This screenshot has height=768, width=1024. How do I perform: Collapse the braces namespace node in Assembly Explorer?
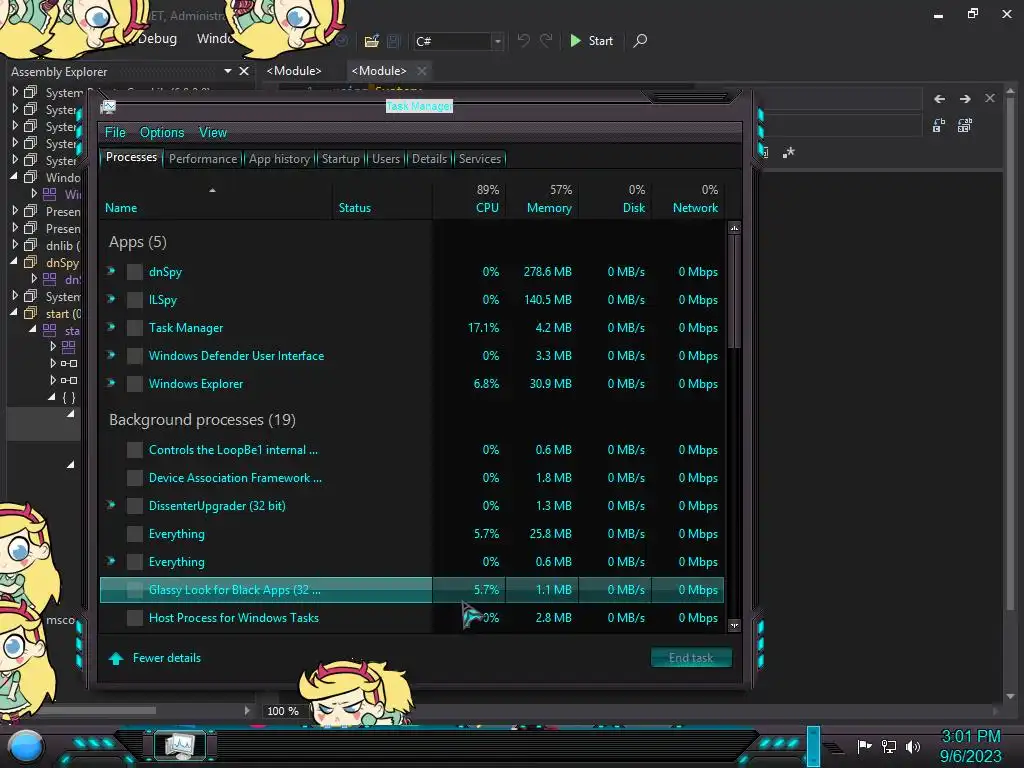52,396
